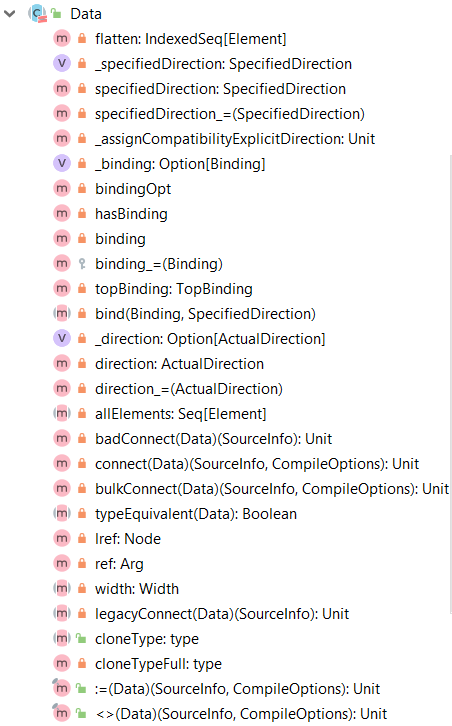Select direction: ActualDirection member
452x726 pixels.
click(x=179, y=364)
